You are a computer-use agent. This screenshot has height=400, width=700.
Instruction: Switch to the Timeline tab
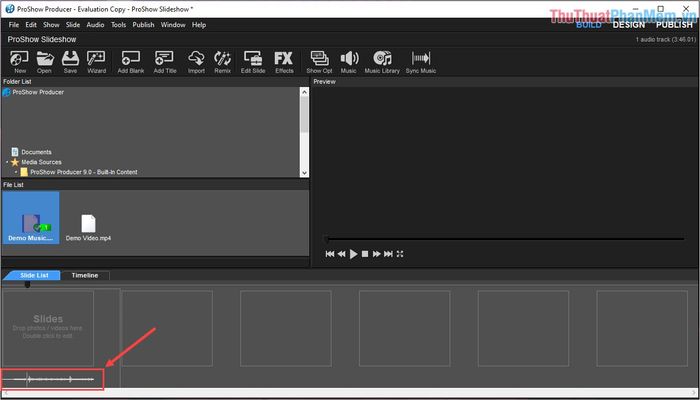85,275
